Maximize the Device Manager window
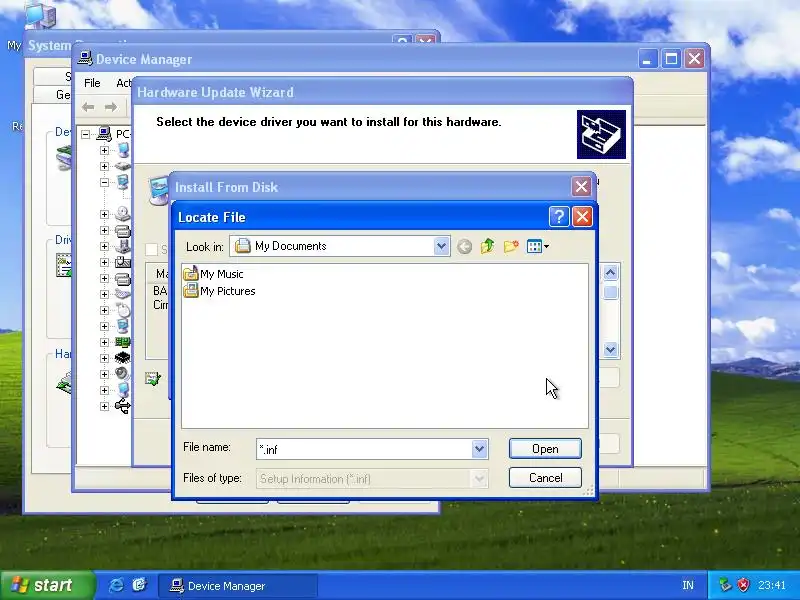 pos(671,59)
